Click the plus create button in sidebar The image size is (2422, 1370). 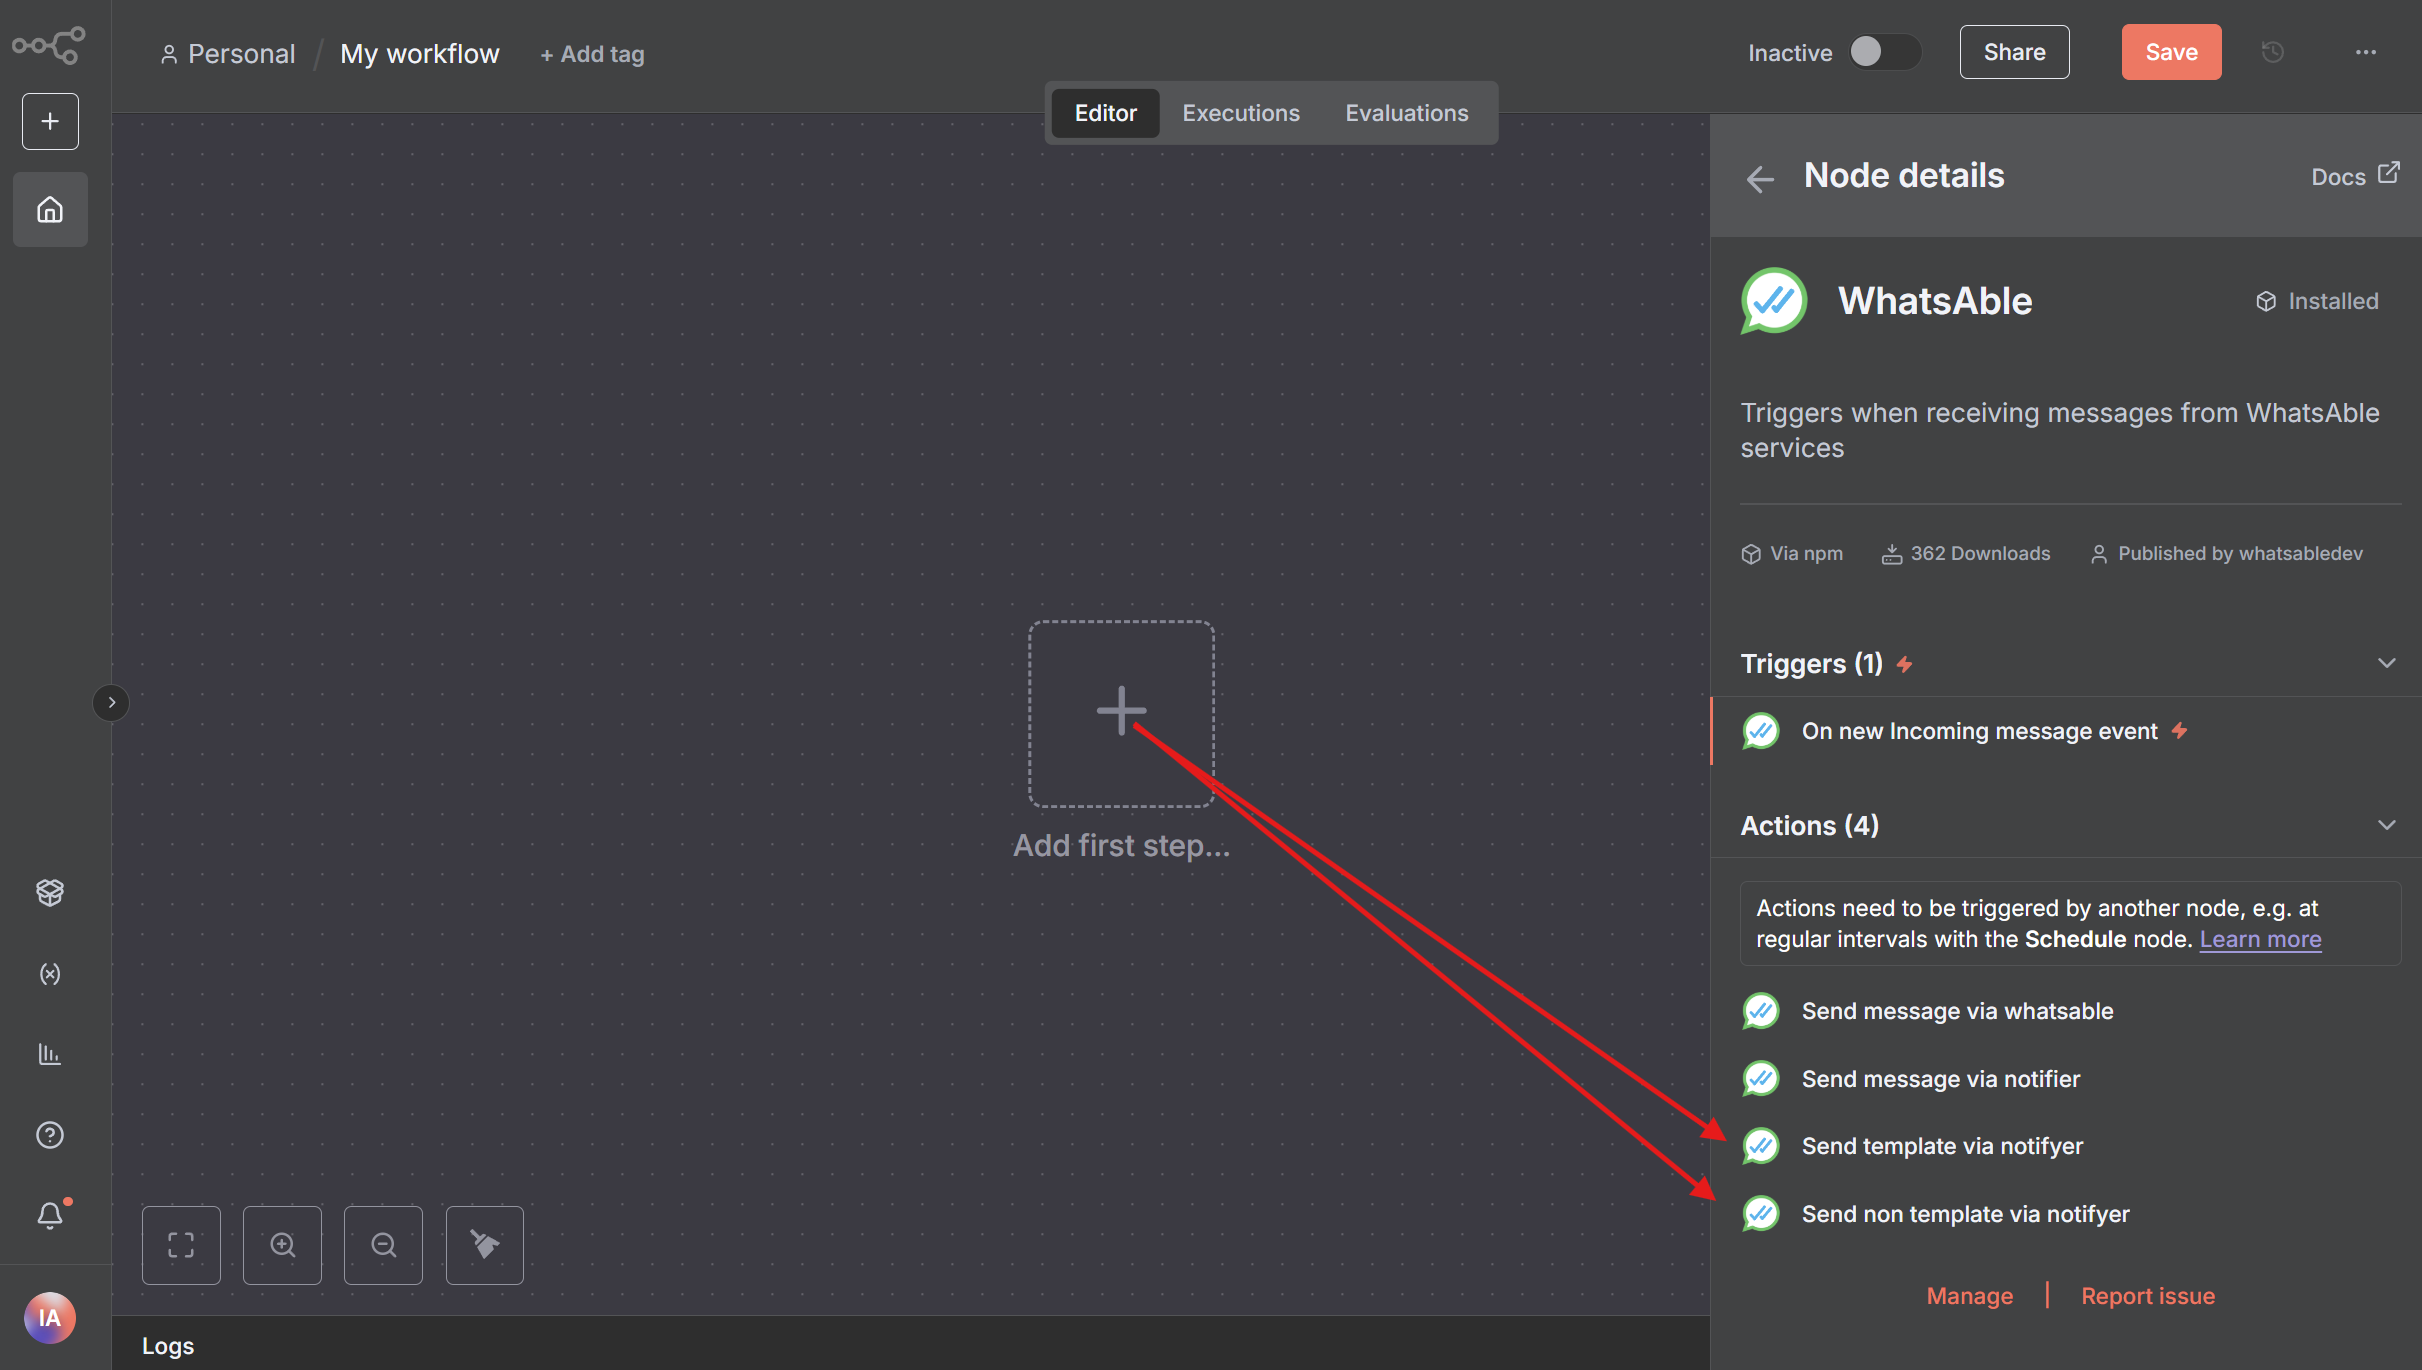click(50, 122)
